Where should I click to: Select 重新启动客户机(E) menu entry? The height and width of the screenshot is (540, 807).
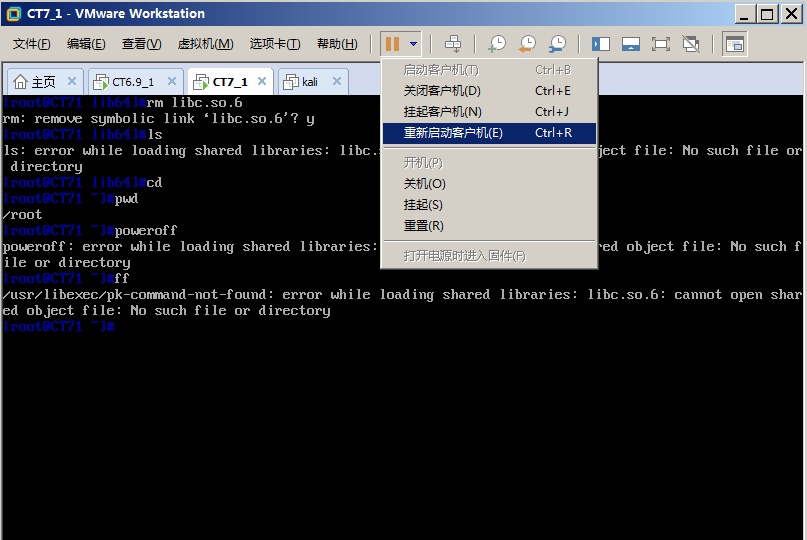tap(489, 133)
